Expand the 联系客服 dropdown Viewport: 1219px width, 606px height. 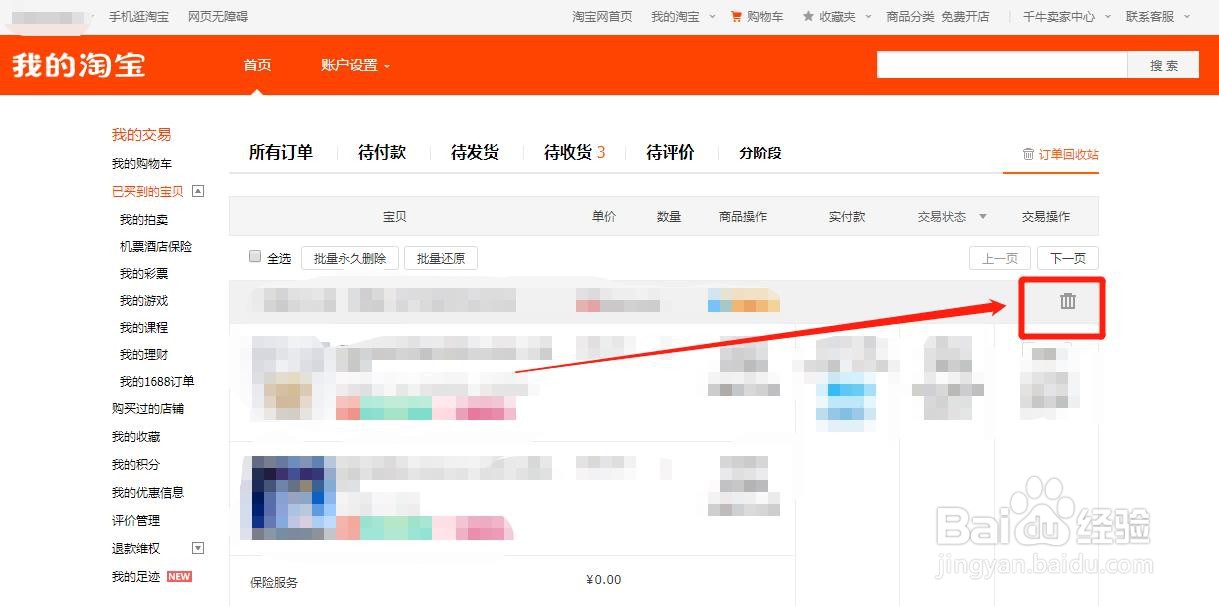click(1157, 17)
